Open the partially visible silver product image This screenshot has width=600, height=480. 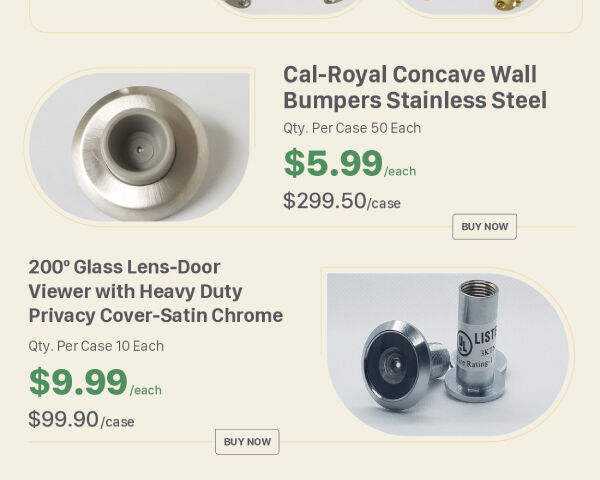[290, 6]
